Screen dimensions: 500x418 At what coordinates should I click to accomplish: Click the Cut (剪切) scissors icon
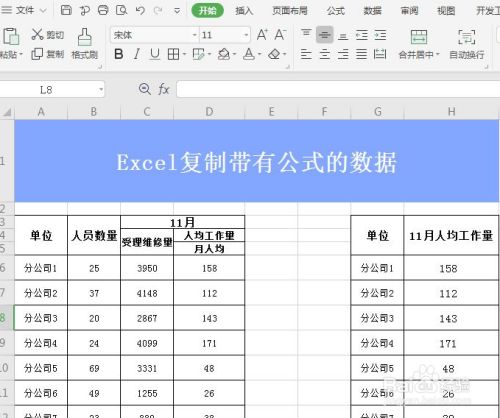[x=37, y=34]
